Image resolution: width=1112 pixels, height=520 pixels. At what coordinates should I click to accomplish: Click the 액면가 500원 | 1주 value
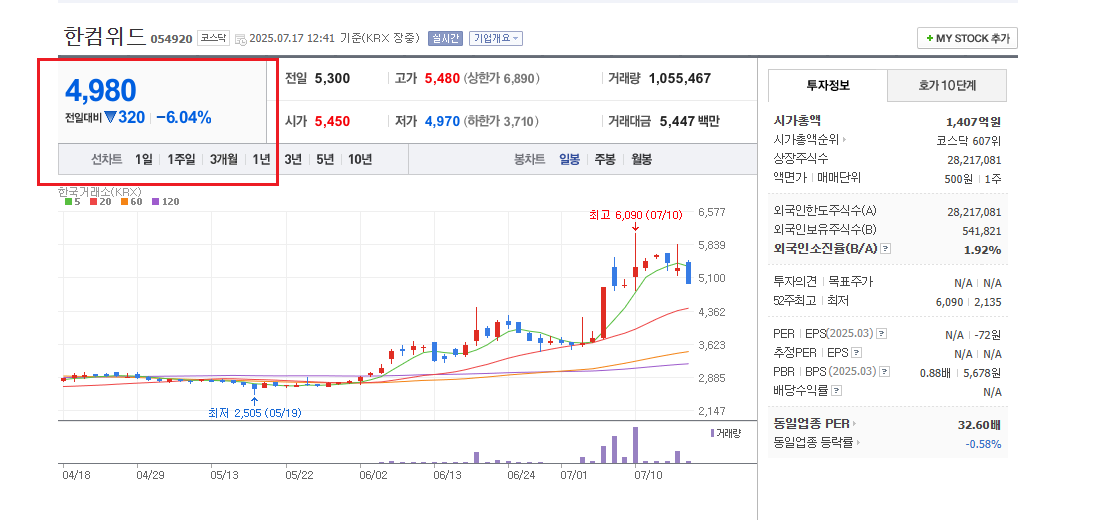[x=973, y=179]
